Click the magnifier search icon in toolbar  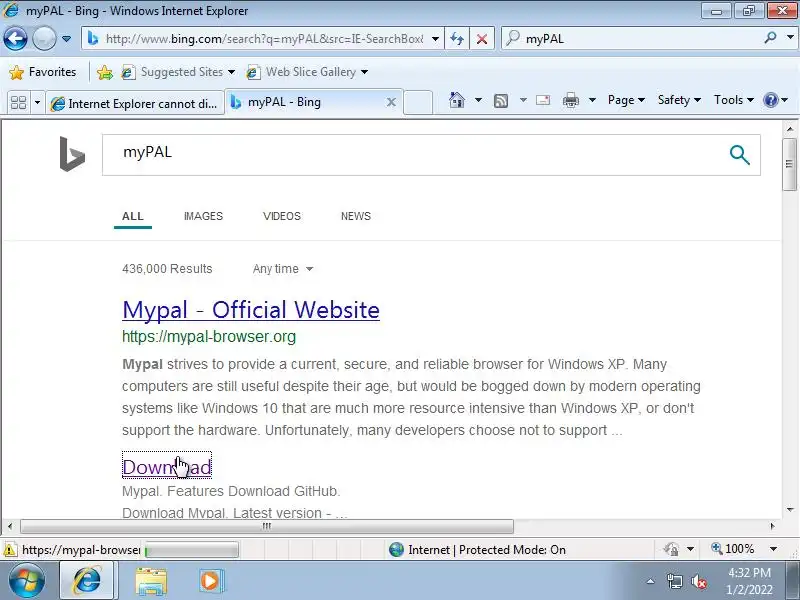770,38
